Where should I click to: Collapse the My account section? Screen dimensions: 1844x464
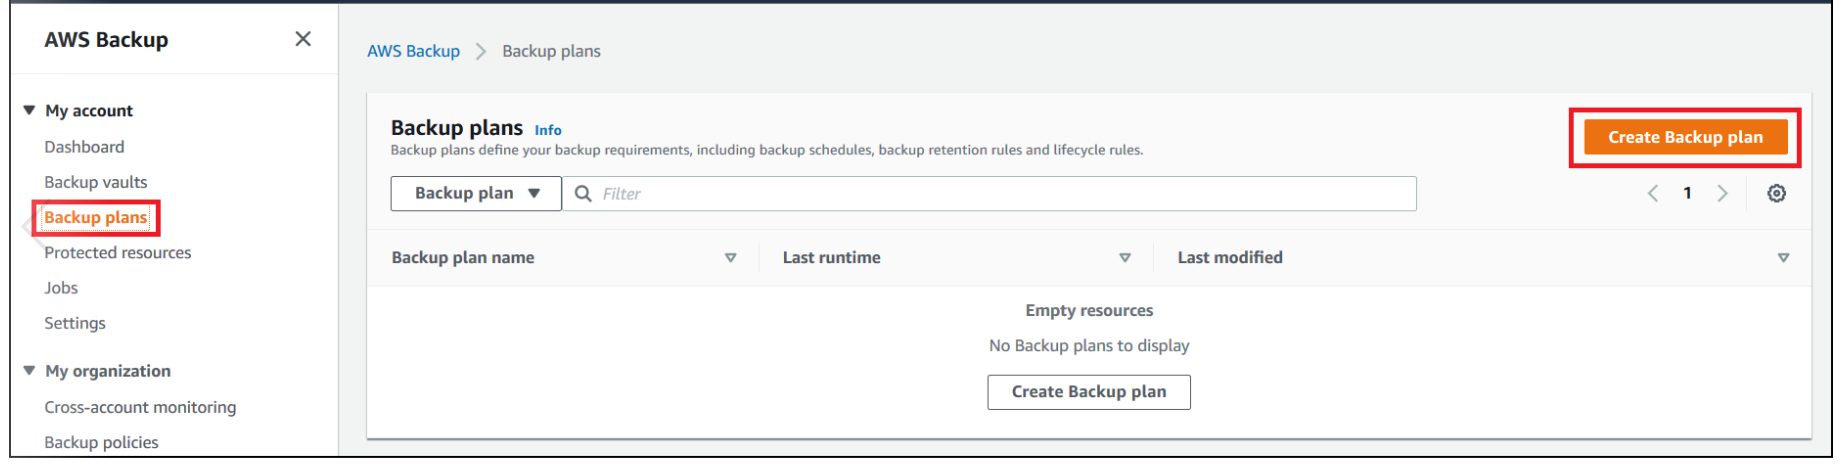pos(29,110)
